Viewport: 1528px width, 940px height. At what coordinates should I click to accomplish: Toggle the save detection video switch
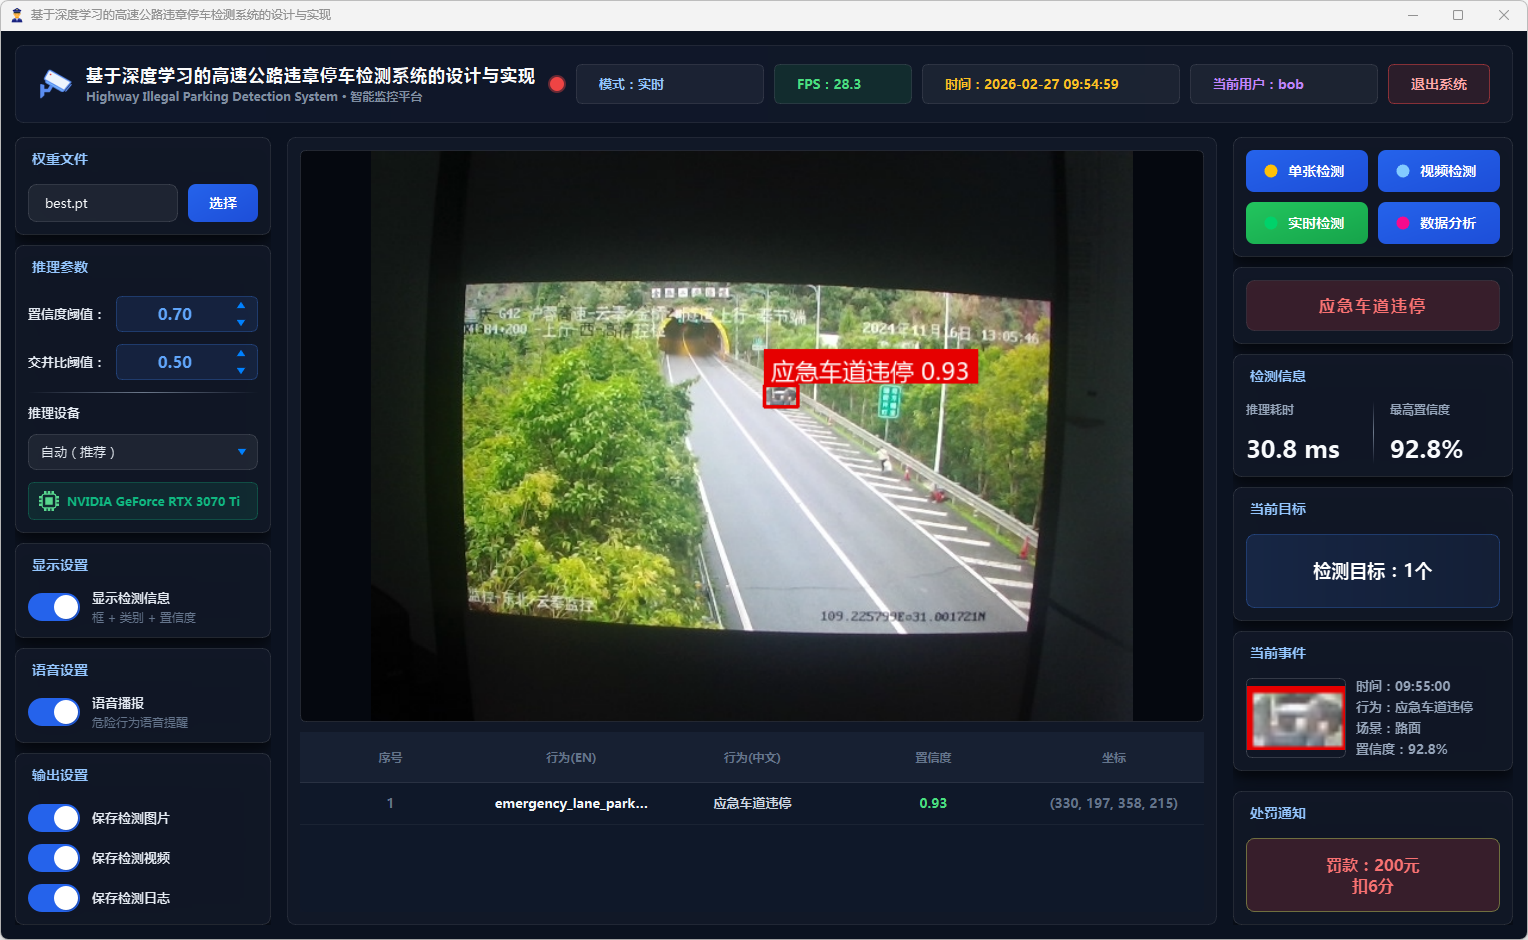click(x=54, y=858)
